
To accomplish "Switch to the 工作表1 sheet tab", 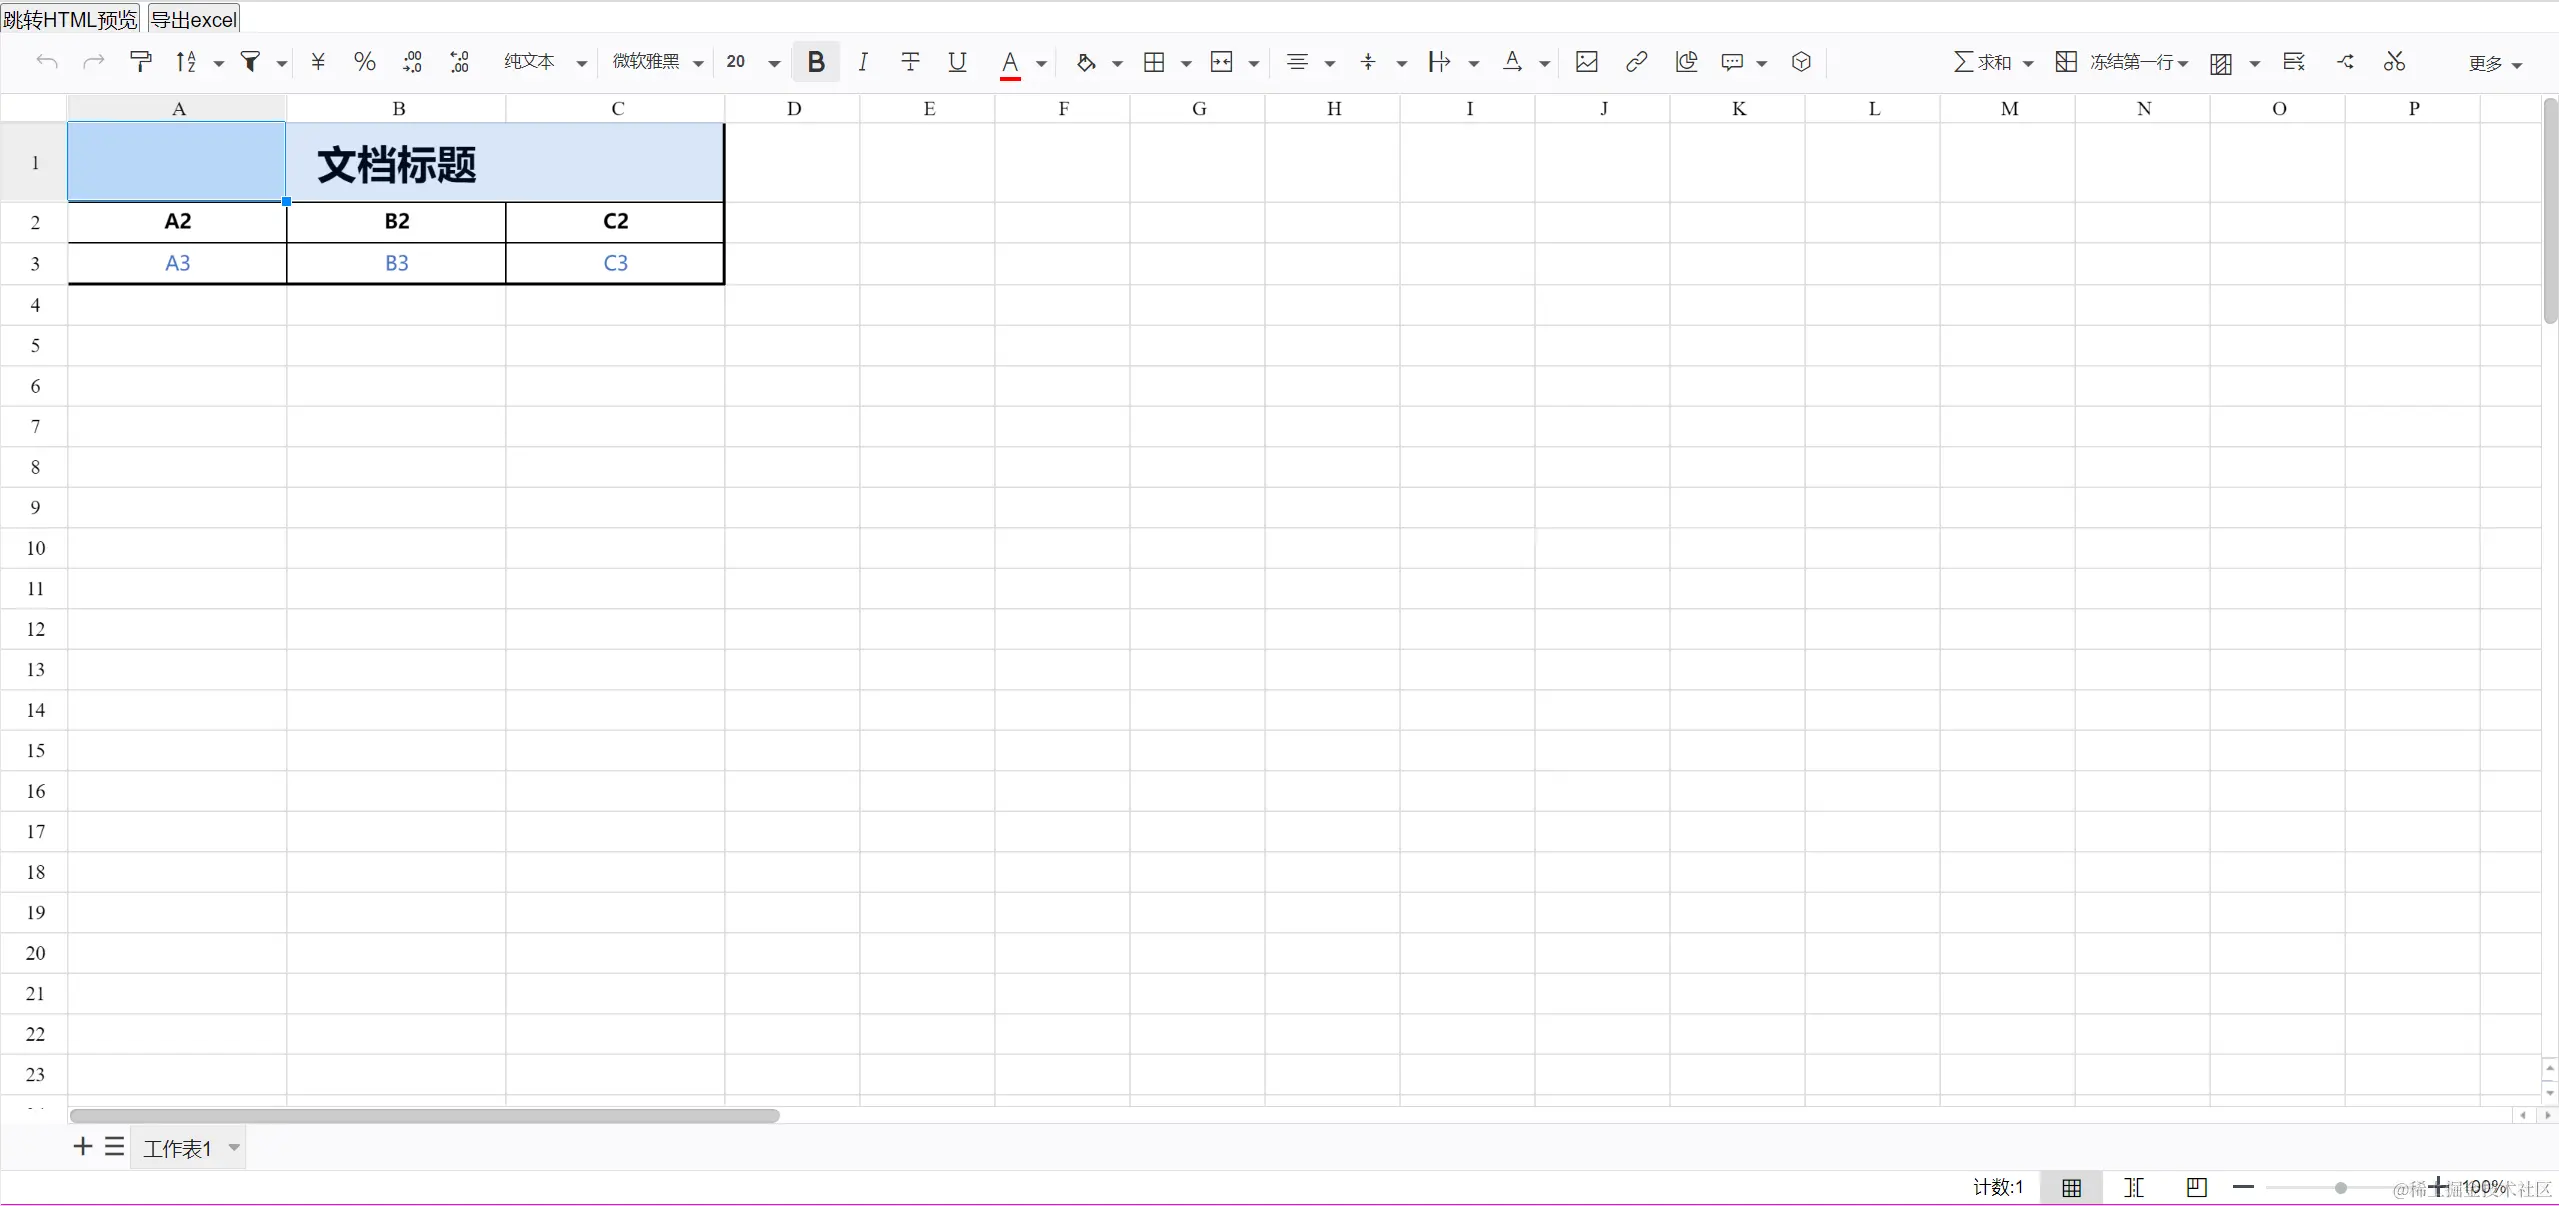I will click(180, 1148).
